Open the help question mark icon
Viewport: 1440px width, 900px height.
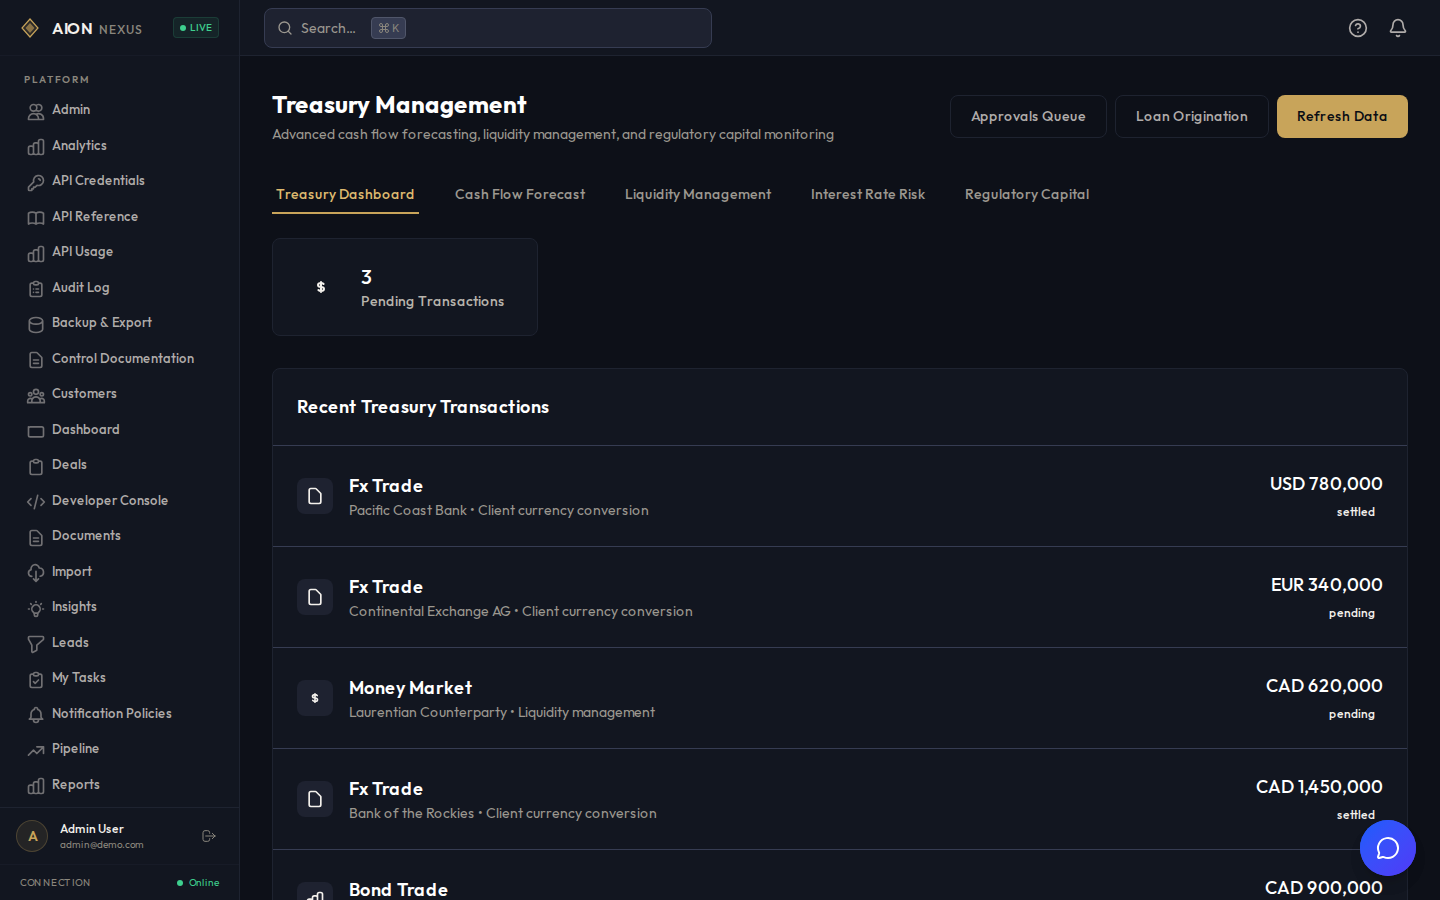point(1358,28)
